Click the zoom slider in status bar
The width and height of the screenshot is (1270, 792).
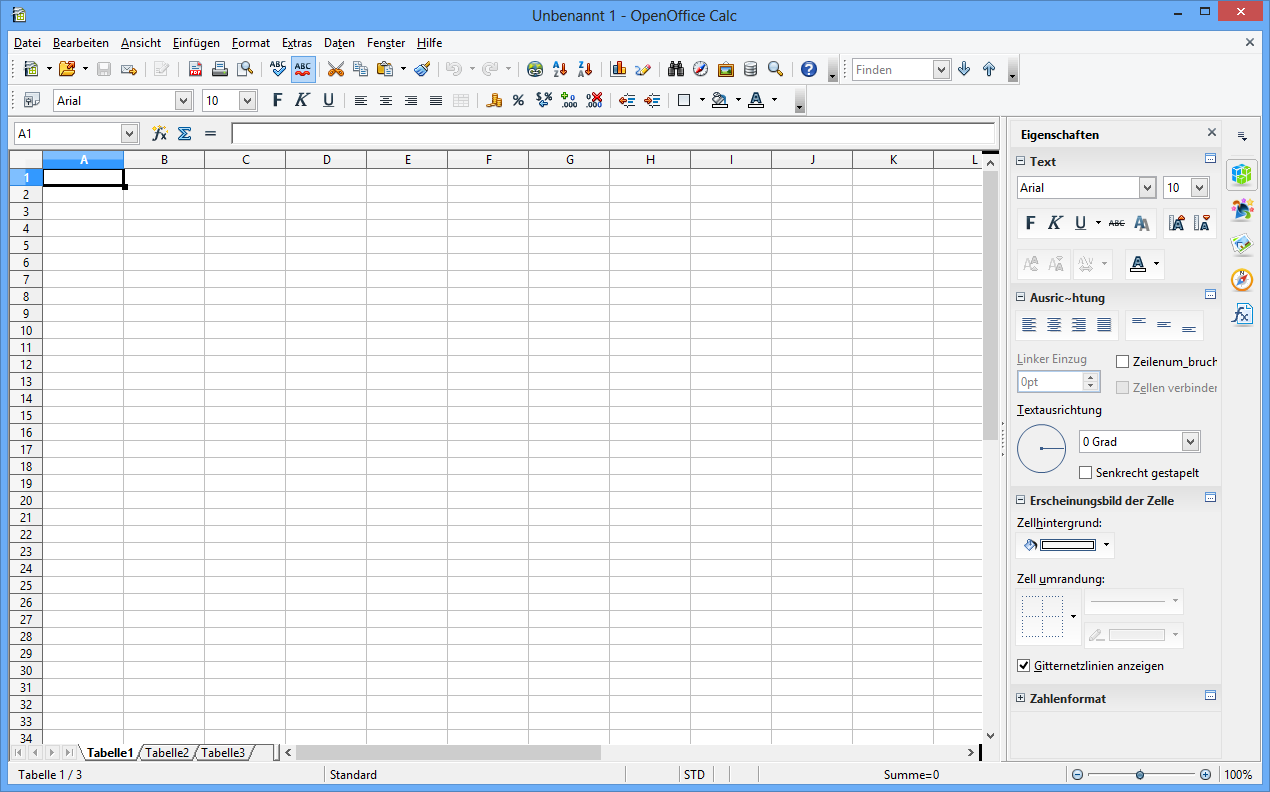click(1140, 775)
